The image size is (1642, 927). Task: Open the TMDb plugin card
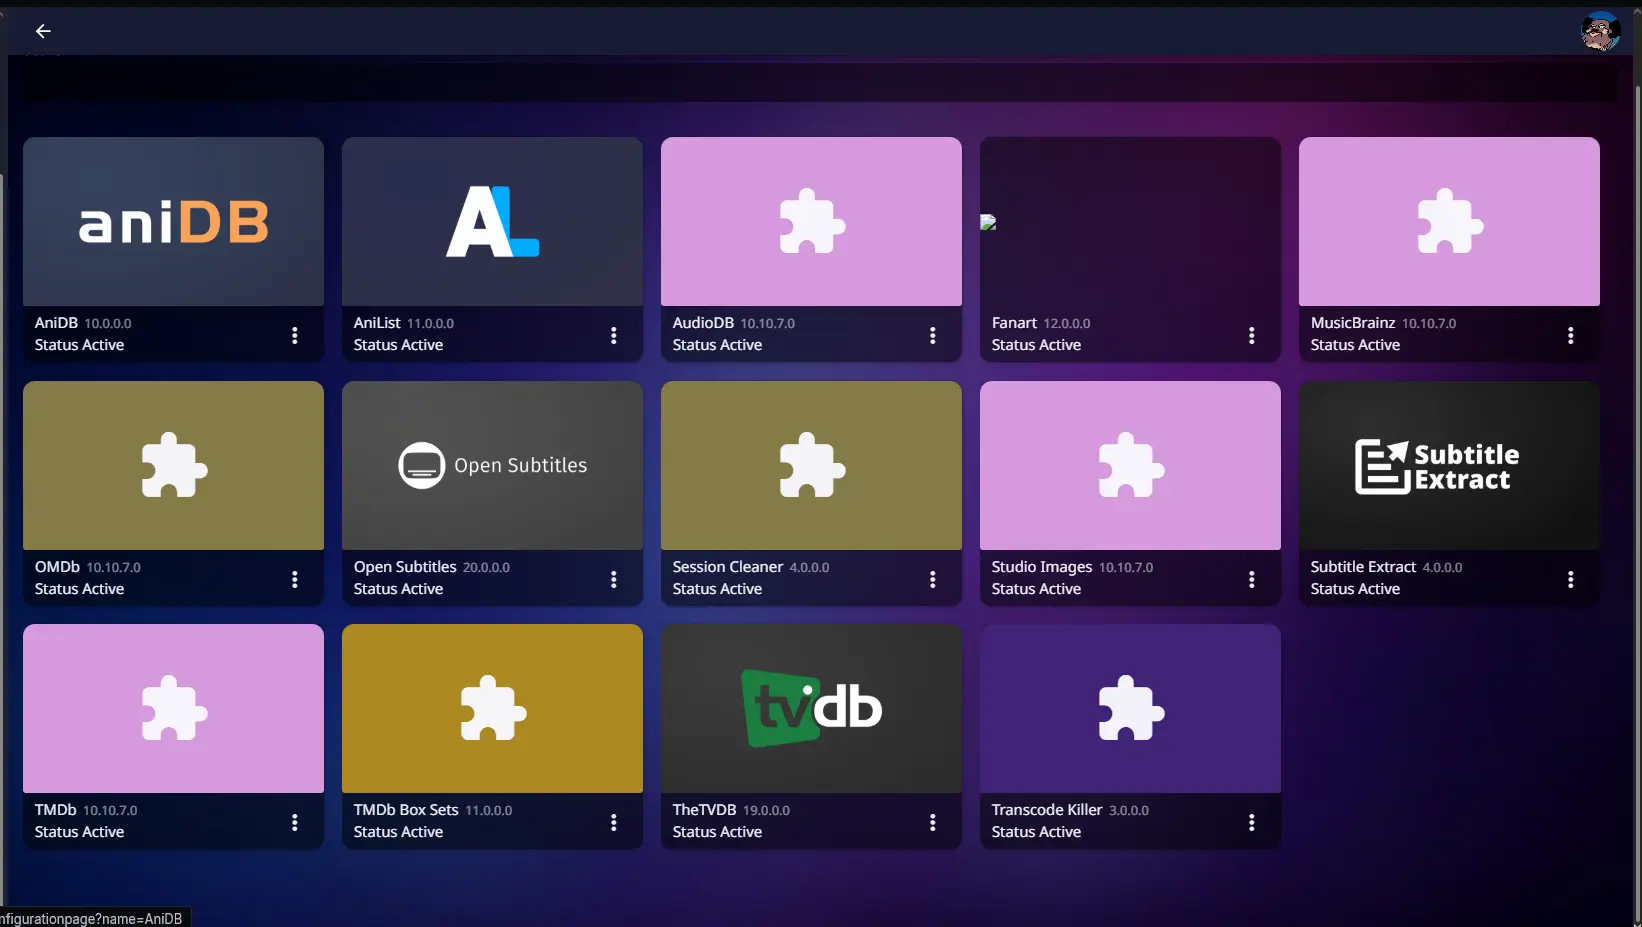point(172,708)
